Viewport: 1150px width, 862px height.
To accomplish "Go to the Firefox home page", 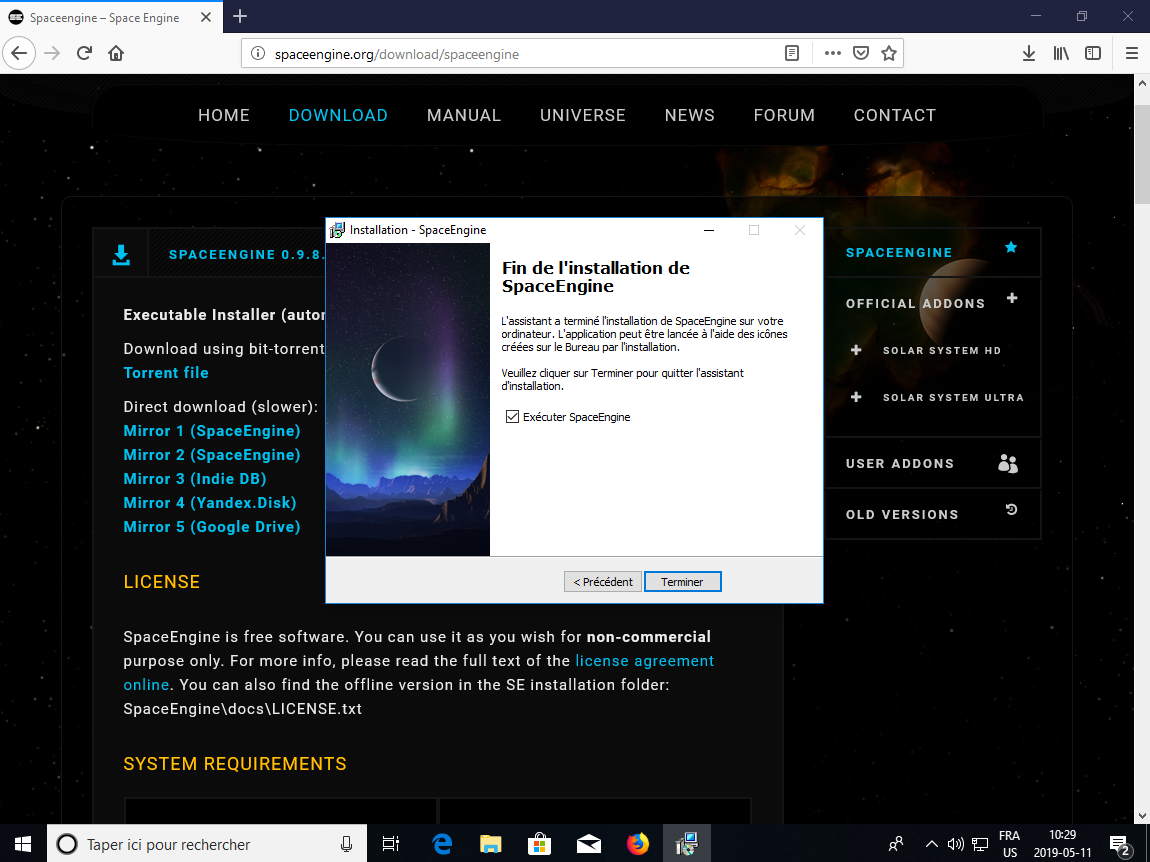I will [x=116, y=54].
